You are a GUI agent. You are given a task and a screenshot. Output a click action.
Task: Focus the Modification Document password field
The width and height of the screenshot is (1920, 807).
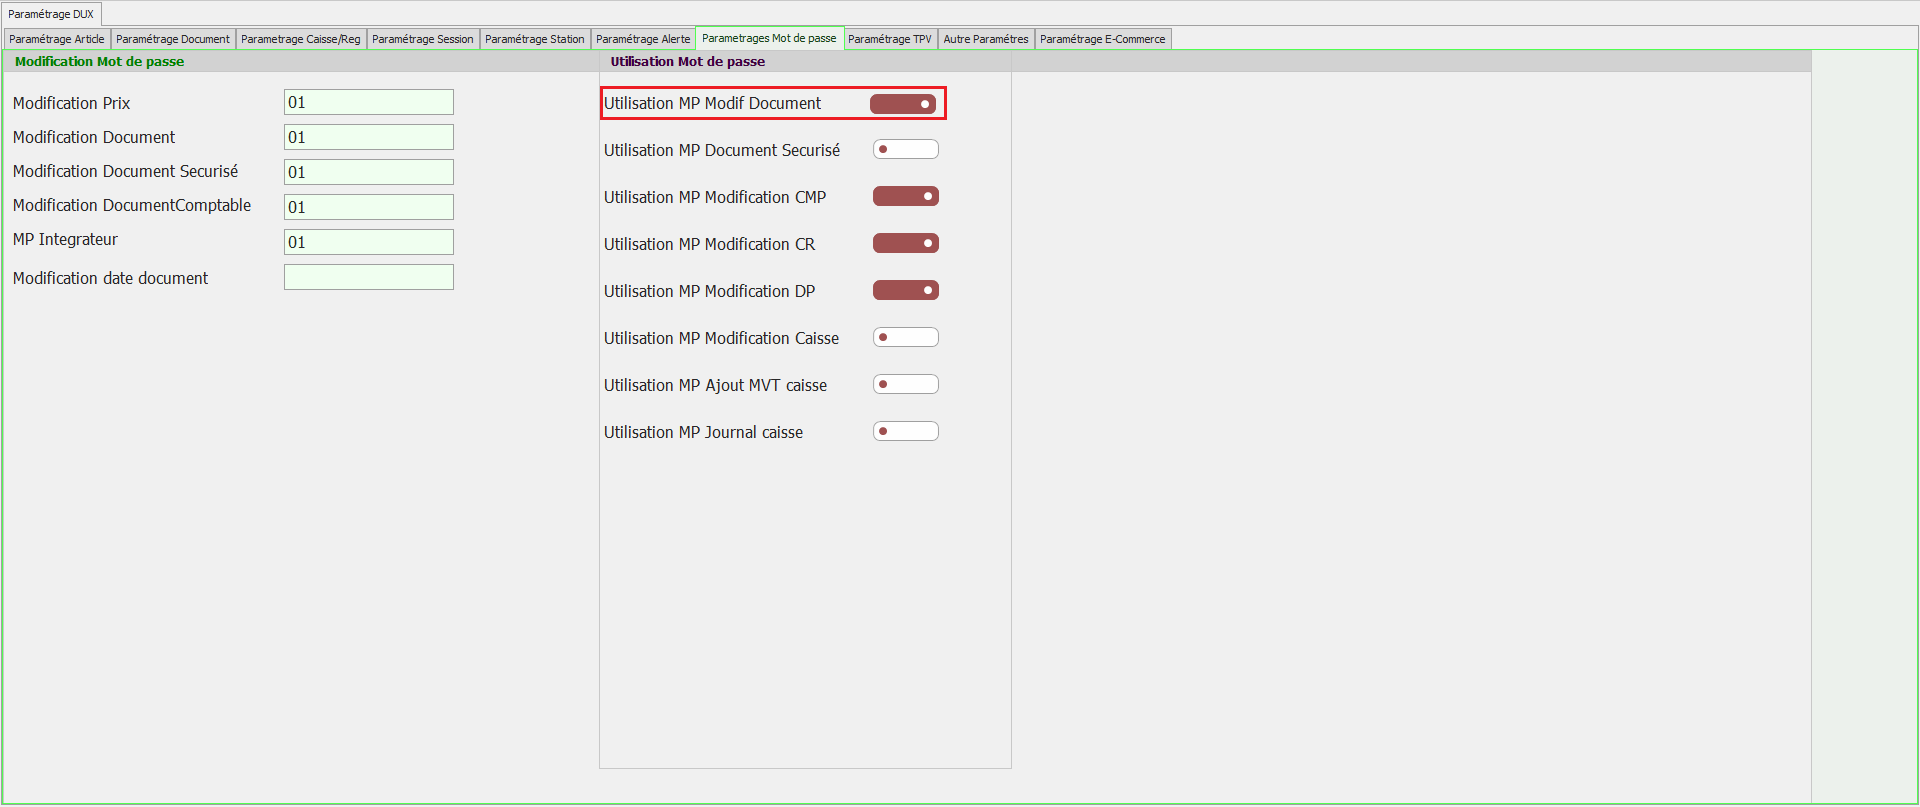369,137
